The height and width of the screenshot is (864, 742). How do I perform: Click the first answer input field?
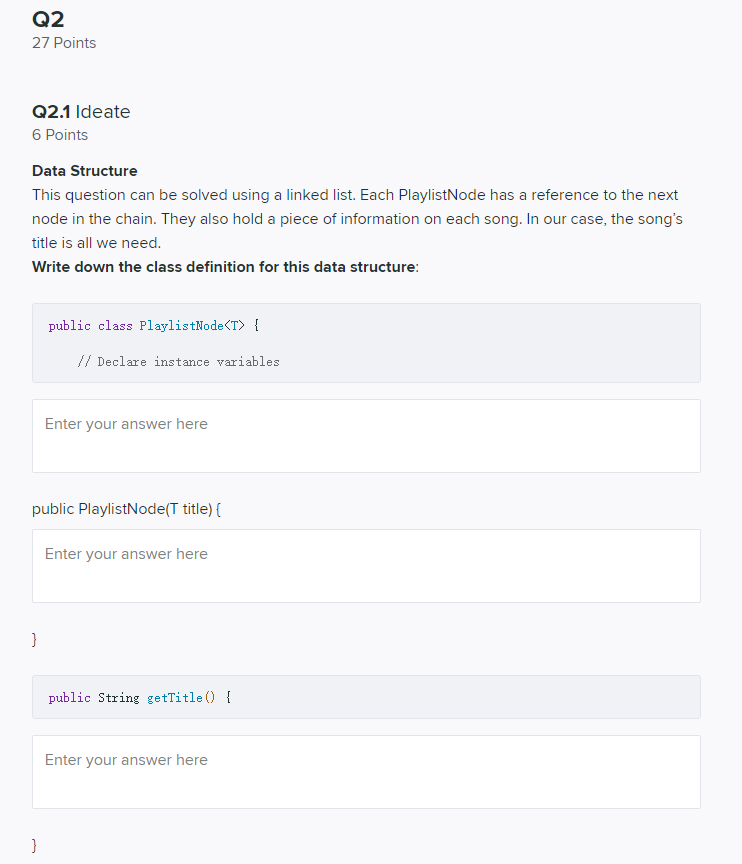pos(366,435)
